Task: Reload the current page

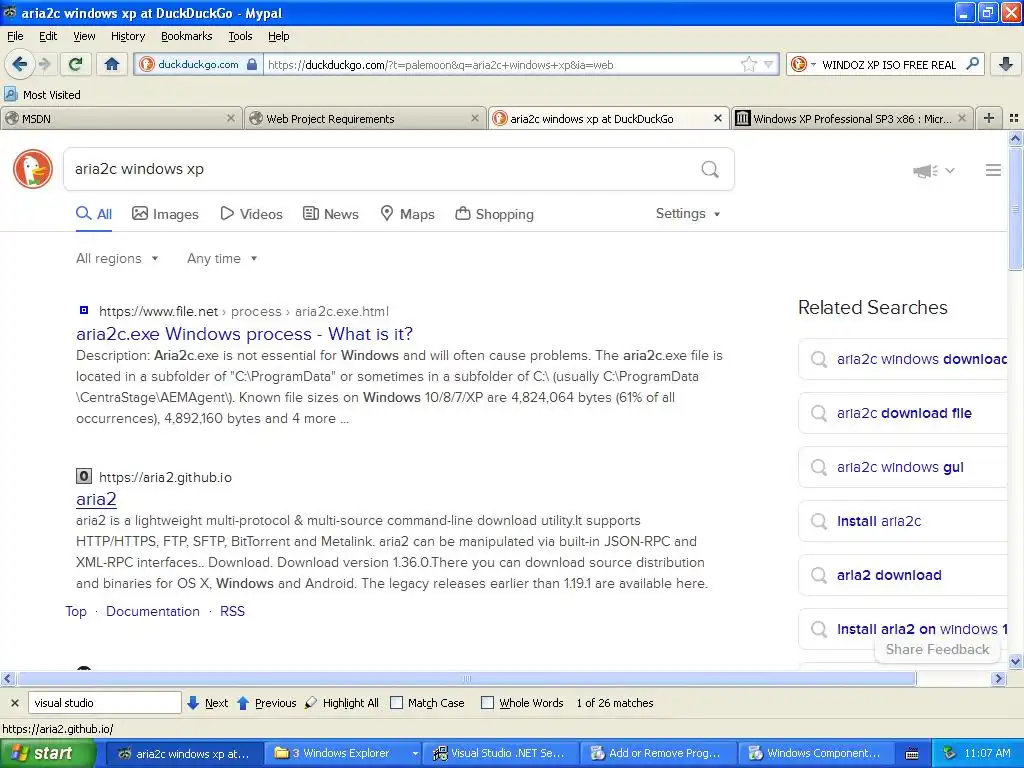Action: coord(76,64)
